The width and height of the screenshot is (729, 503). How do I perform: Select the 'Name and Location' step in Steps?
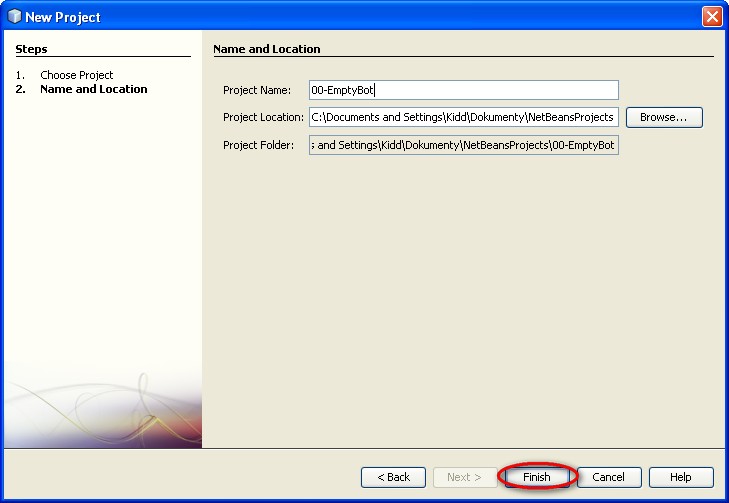(94, 89)
